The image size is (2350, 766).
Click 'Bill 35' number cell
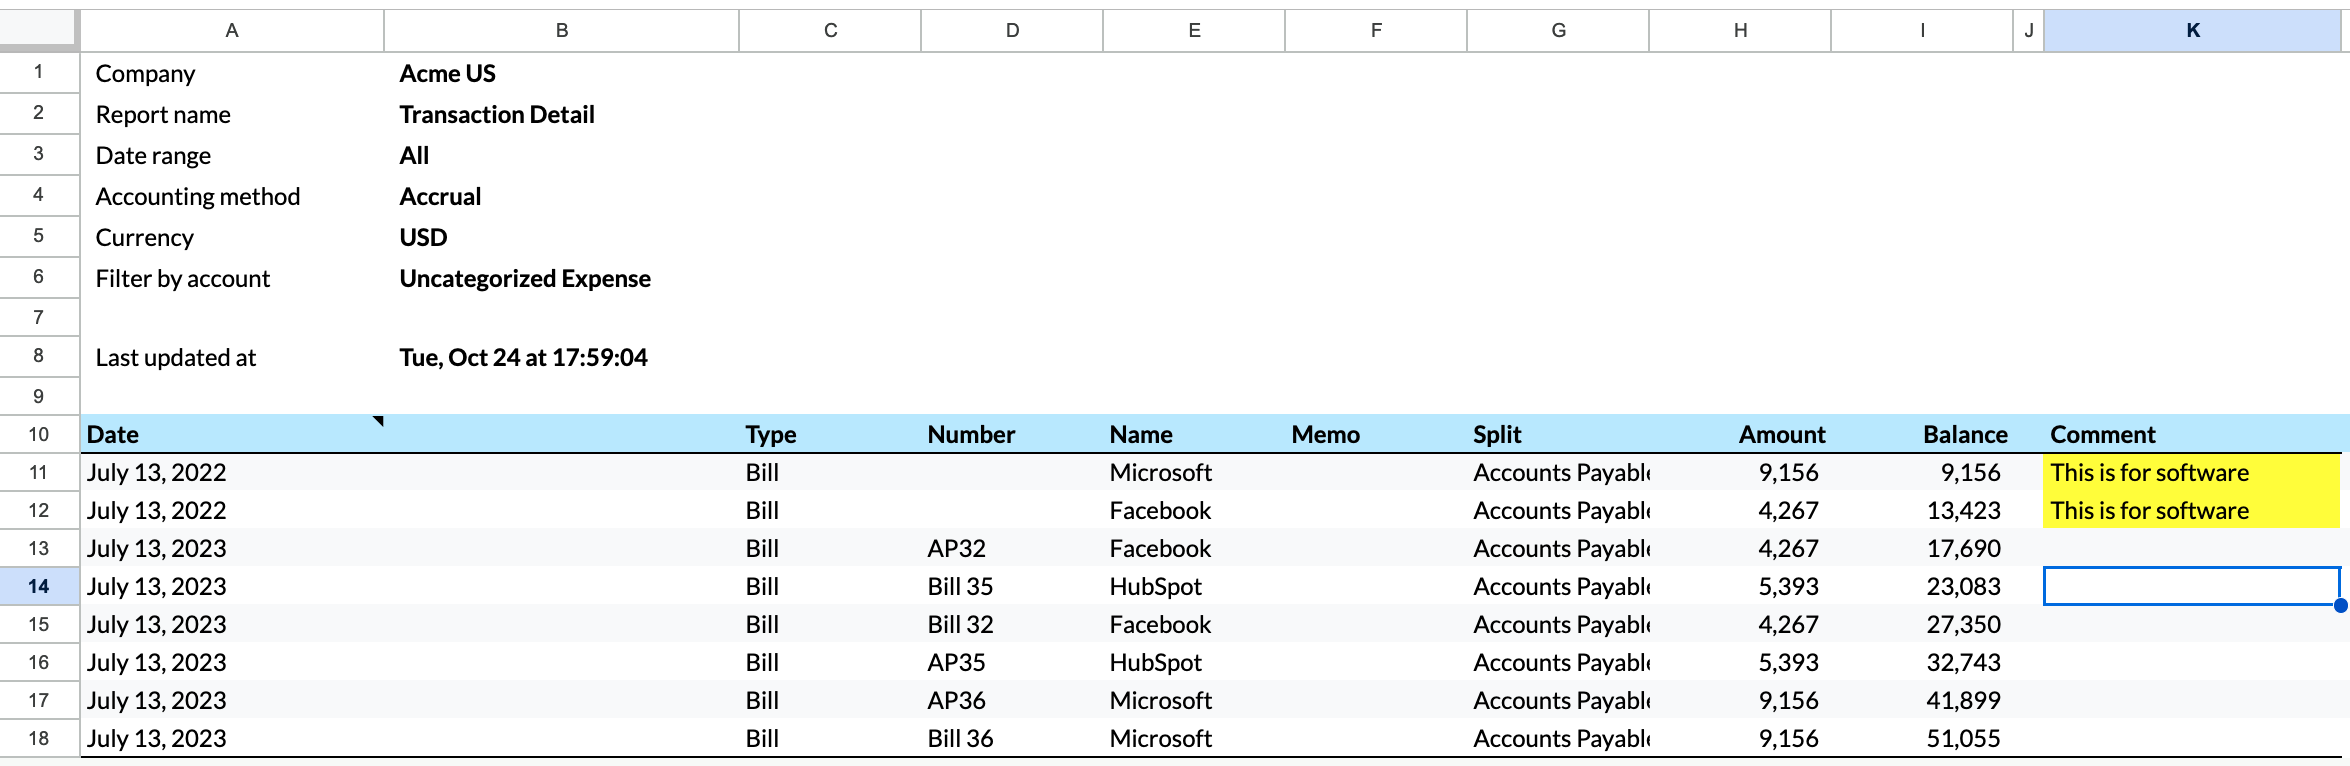point(1012,586)
